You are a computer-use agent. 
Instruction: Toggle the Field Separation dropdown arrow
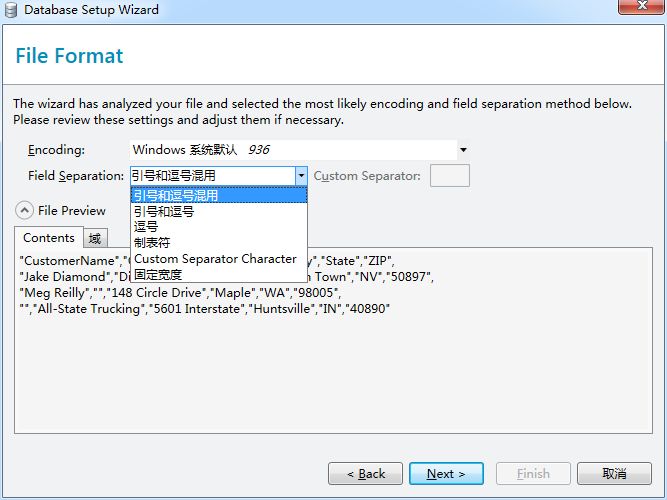tap(300, 176)
